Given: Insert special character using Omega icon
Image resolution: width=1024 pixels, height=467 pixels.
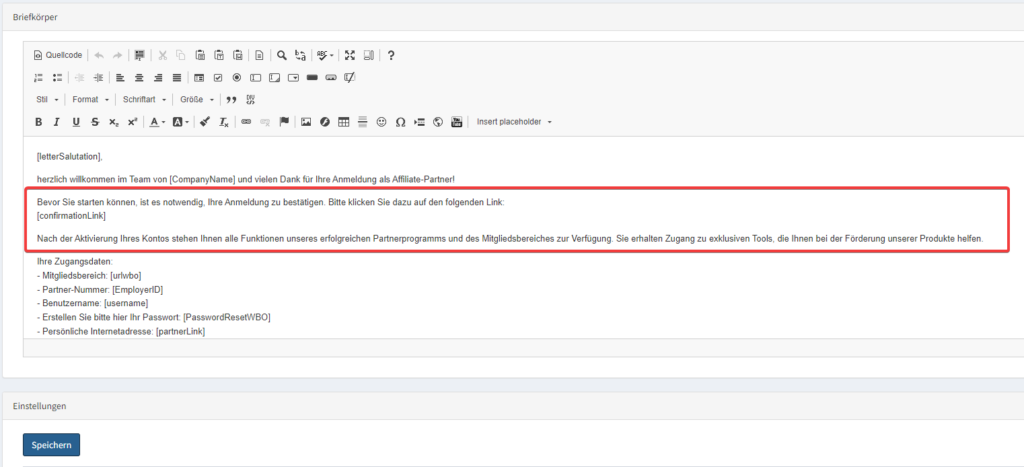Looking at the screenshot, I should [x=400, y=122].
